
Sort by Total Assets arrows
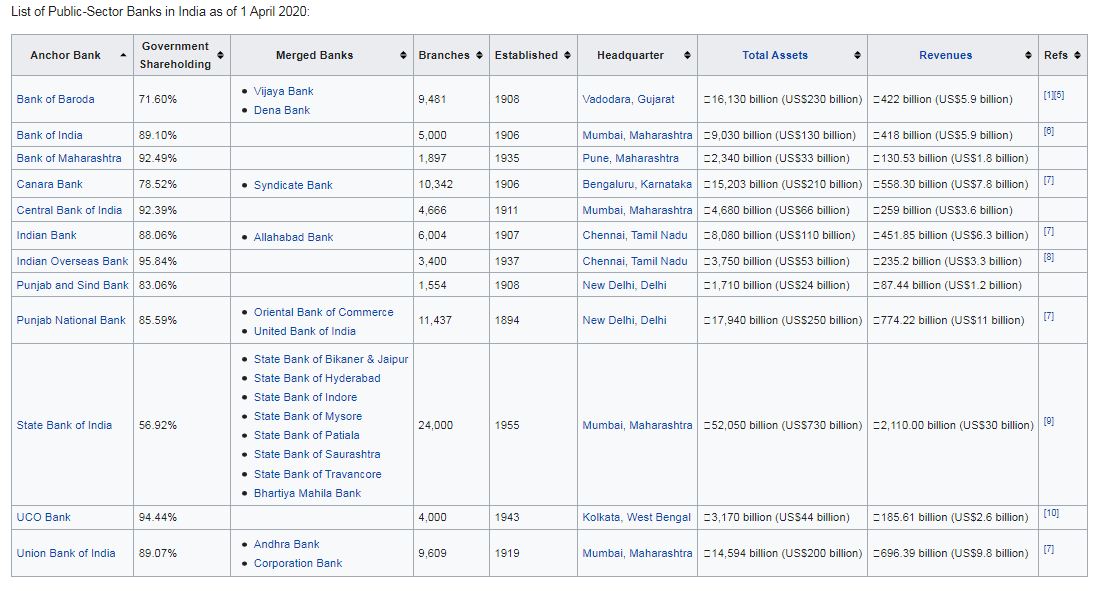pyautogui.click(x=857, y=55)
